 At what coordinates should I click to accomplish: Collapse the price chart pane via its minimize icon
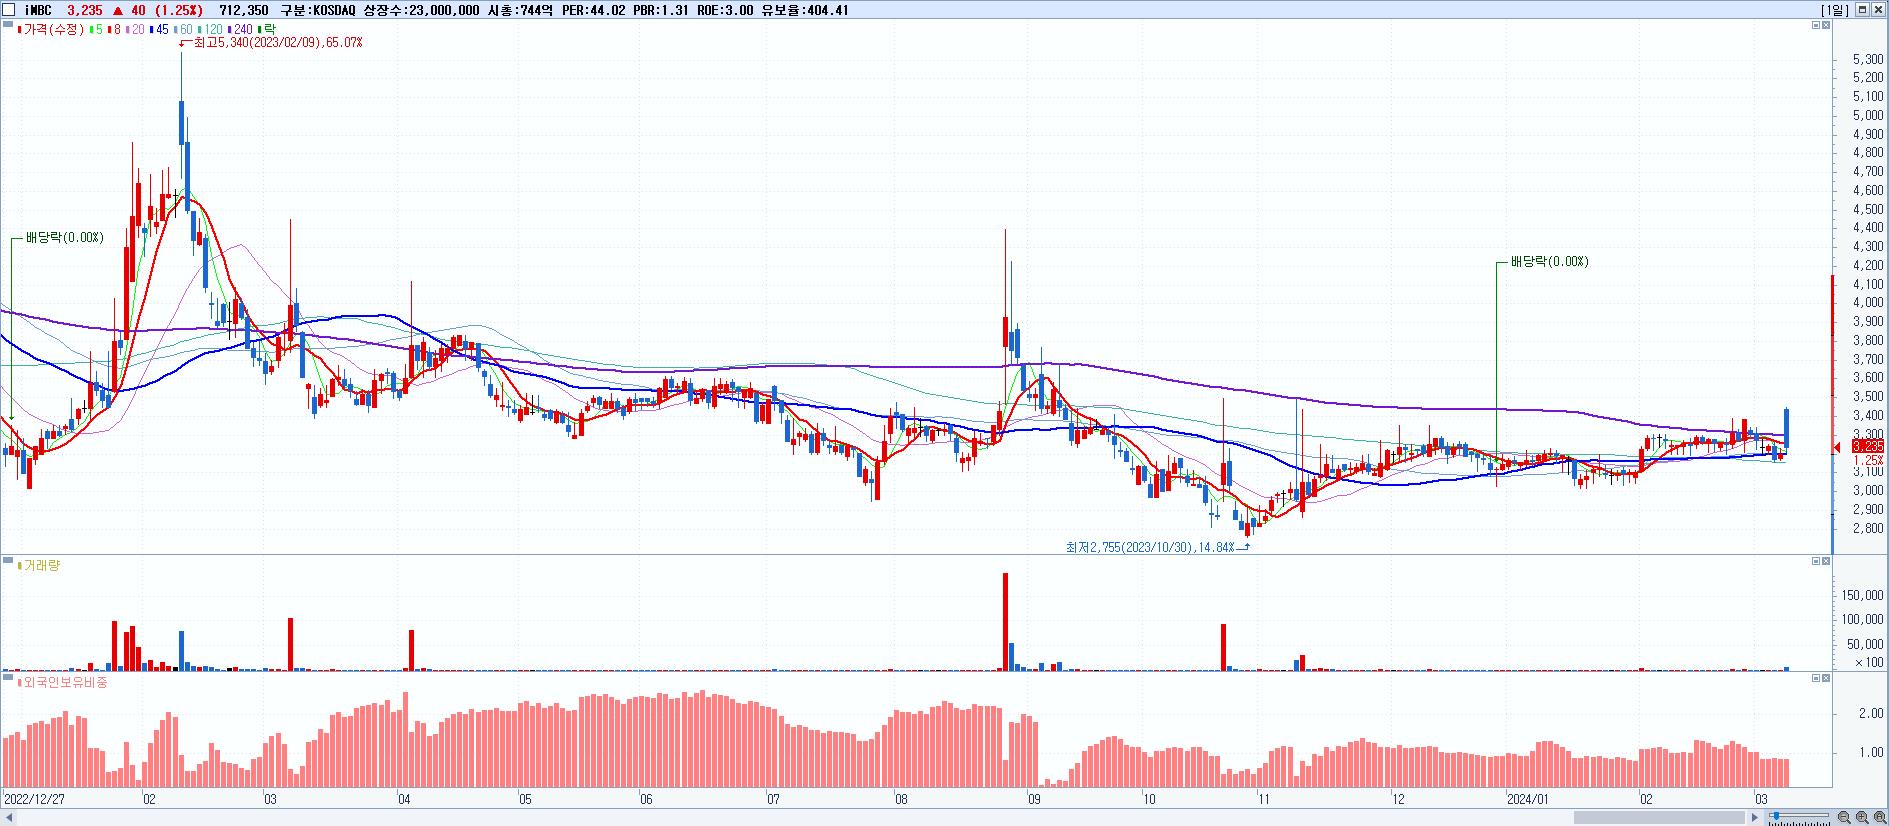pyautogui.click(x=1816, y=25)
